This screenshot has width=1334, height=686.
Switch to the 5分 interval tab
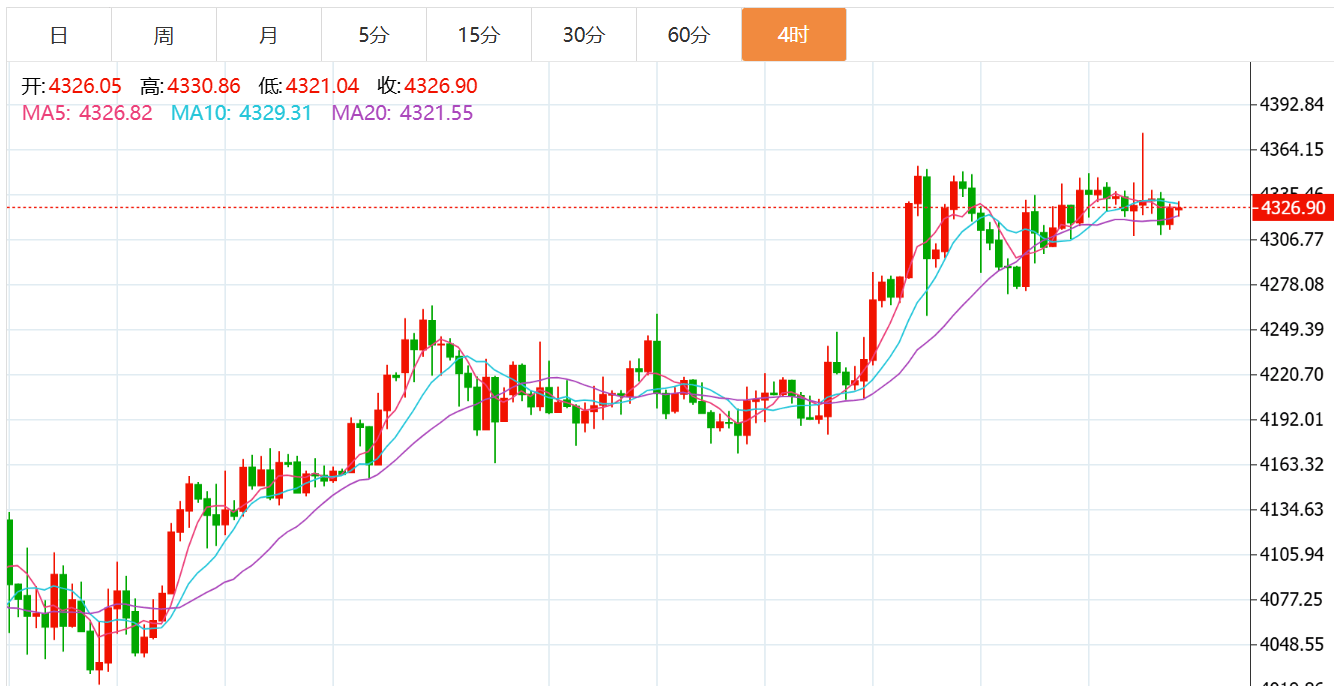[374, 35]
